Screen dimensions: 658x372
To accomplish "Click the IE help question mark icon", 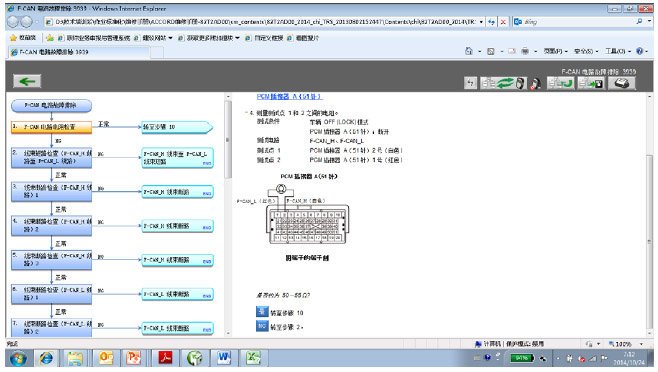I will [x=640, y=51].
